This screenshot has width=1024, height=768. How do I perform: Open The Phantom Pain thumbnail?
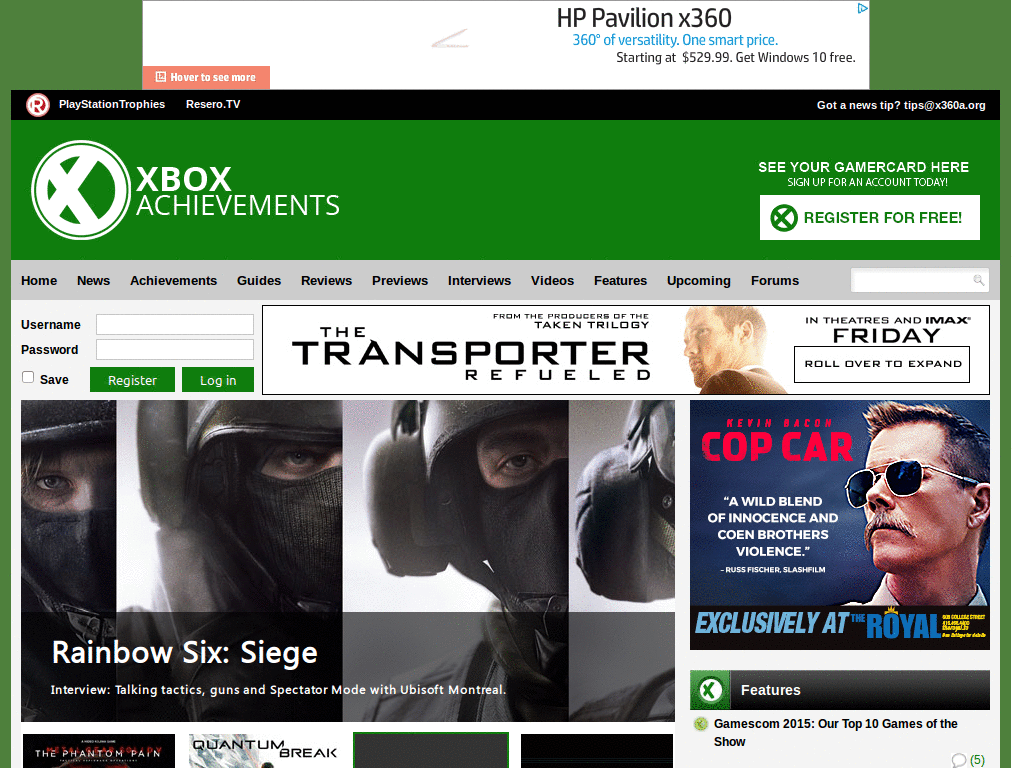pos(99,751)
